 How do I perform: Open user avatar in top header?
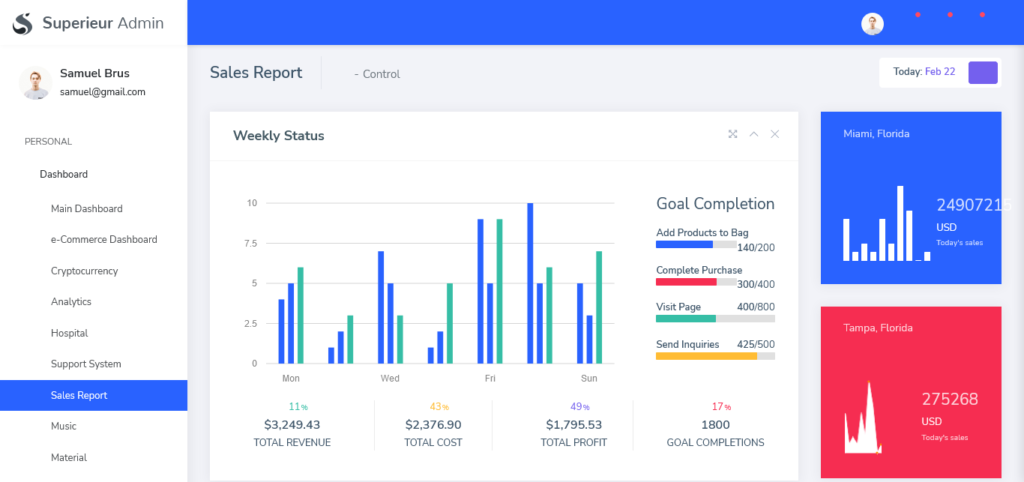[873, 24]
